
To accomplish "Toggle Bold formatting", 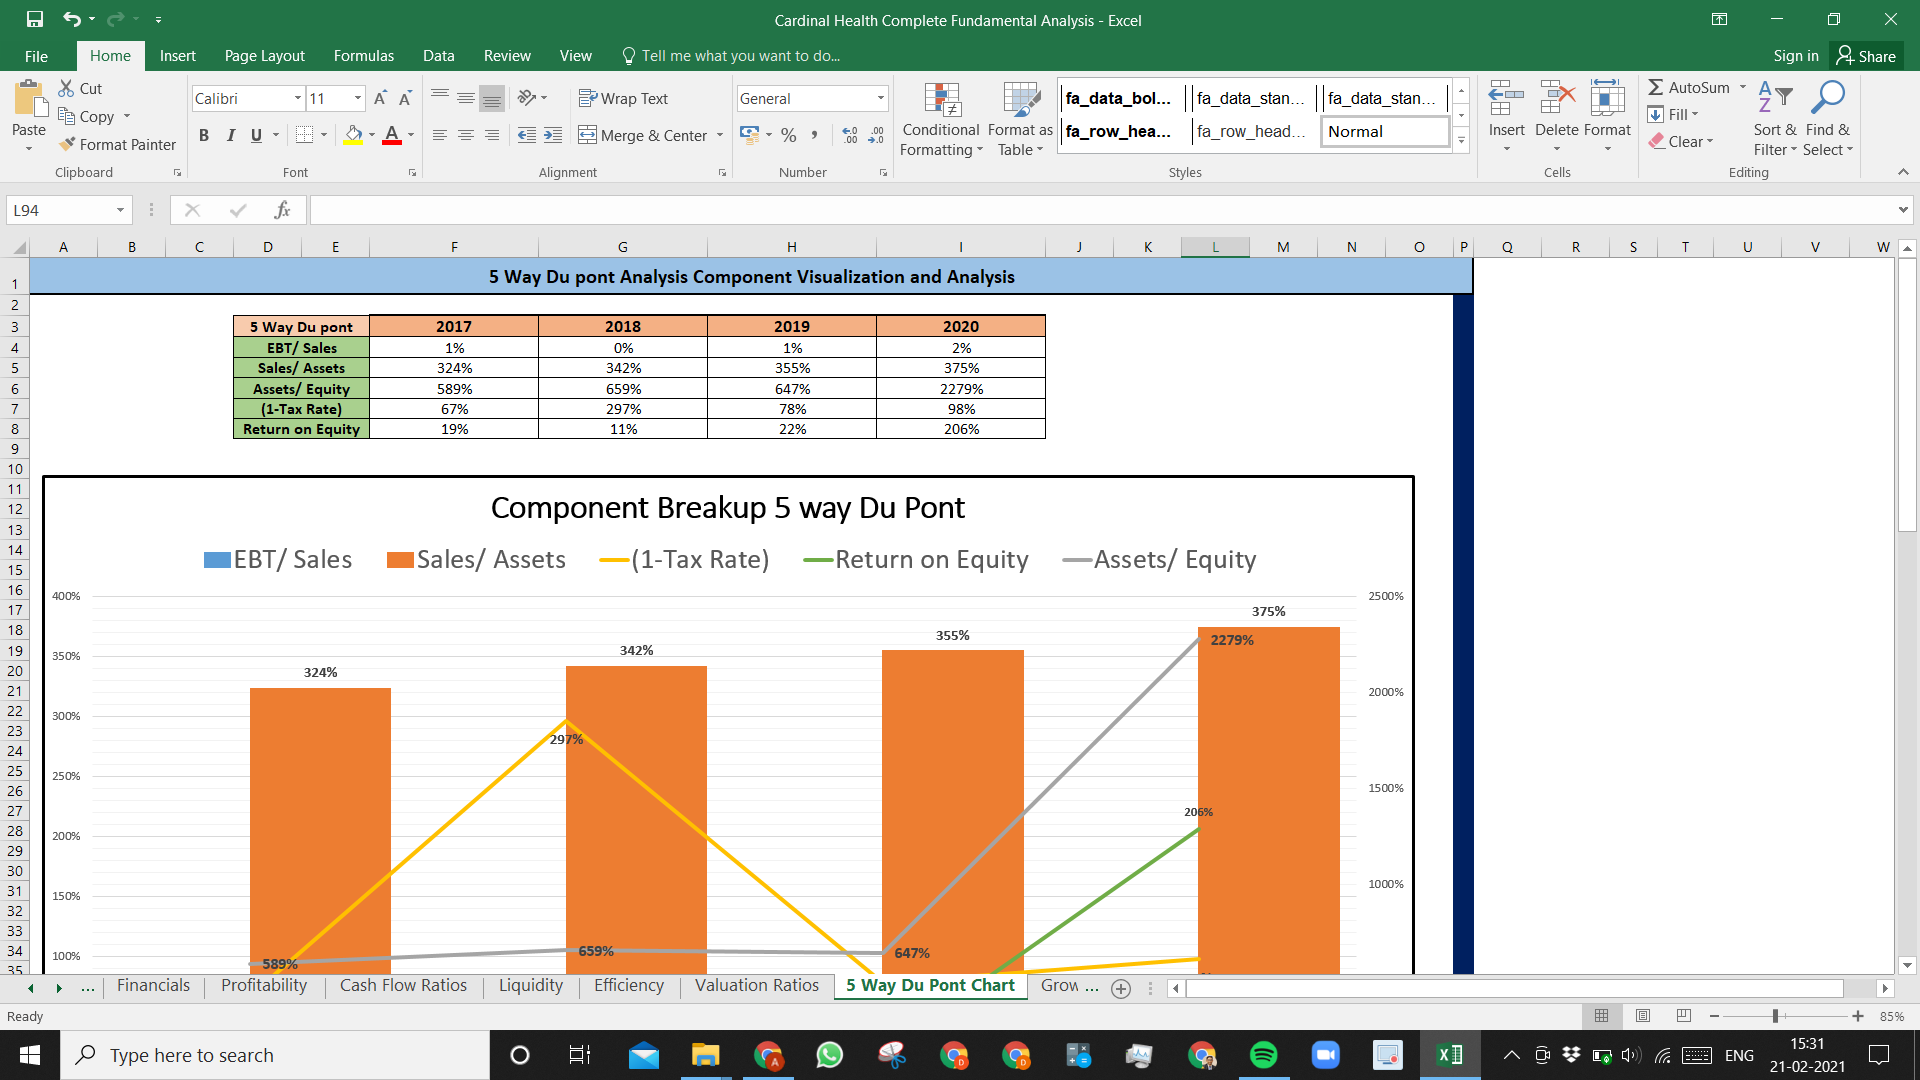I will pos(204,135).
